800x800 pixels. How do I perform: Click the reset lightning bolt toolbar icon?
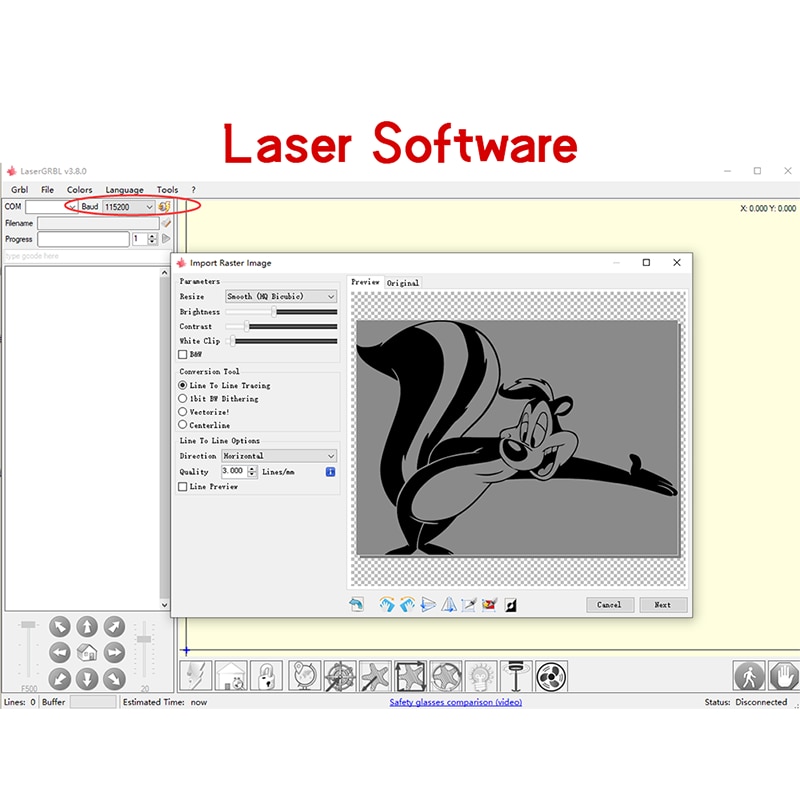point(195,676)
